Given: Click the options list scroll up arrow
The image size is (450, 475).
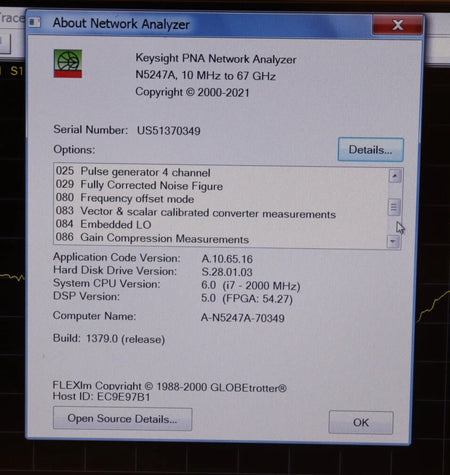Looking at the screenshot, I should (x=395, y=176).
